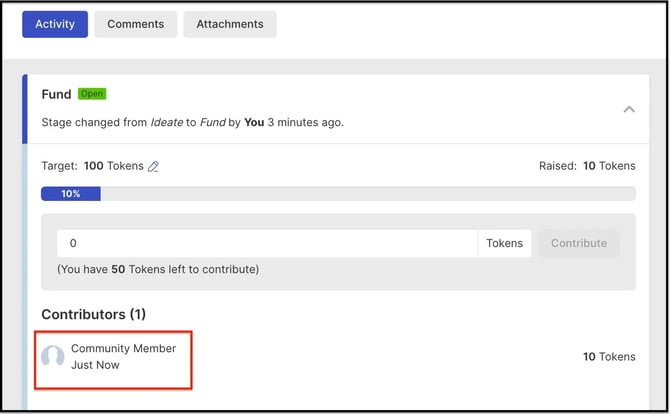Screen dimensions: 670x414
Task: Switch to the Activity tab
Action: point(55,24)
